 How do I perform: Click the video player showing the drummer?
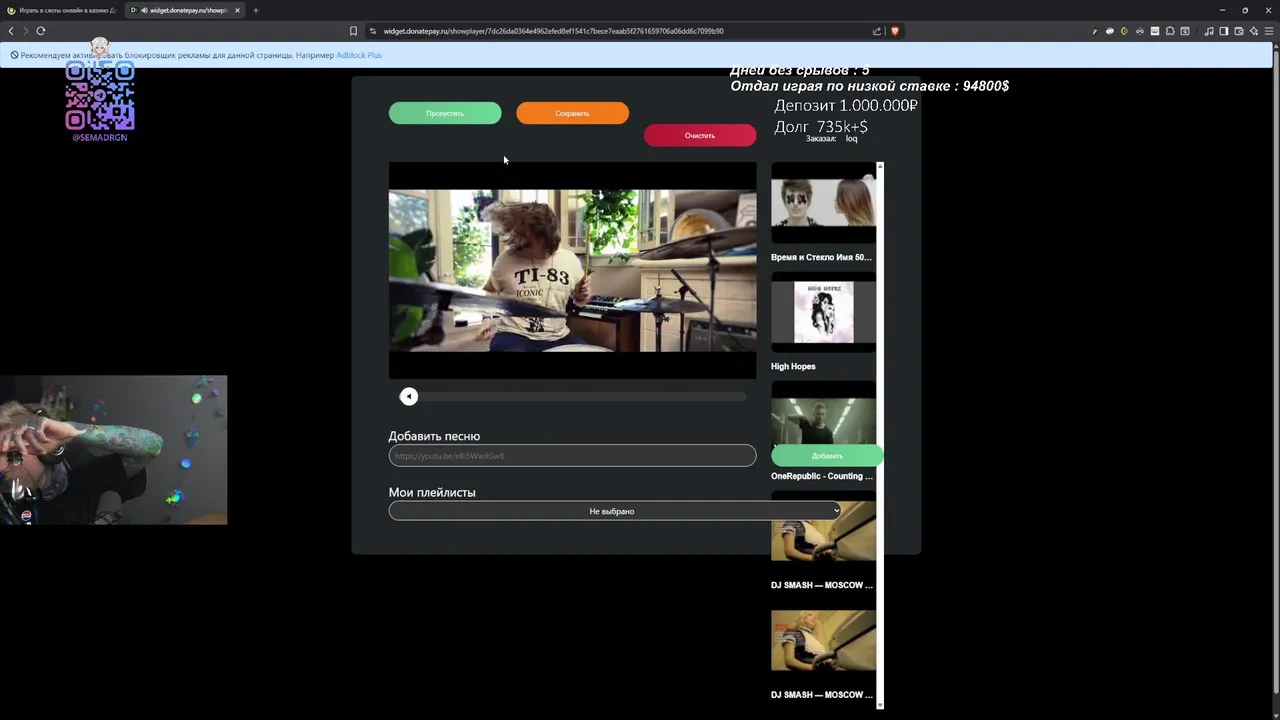[x=572, y=270]
